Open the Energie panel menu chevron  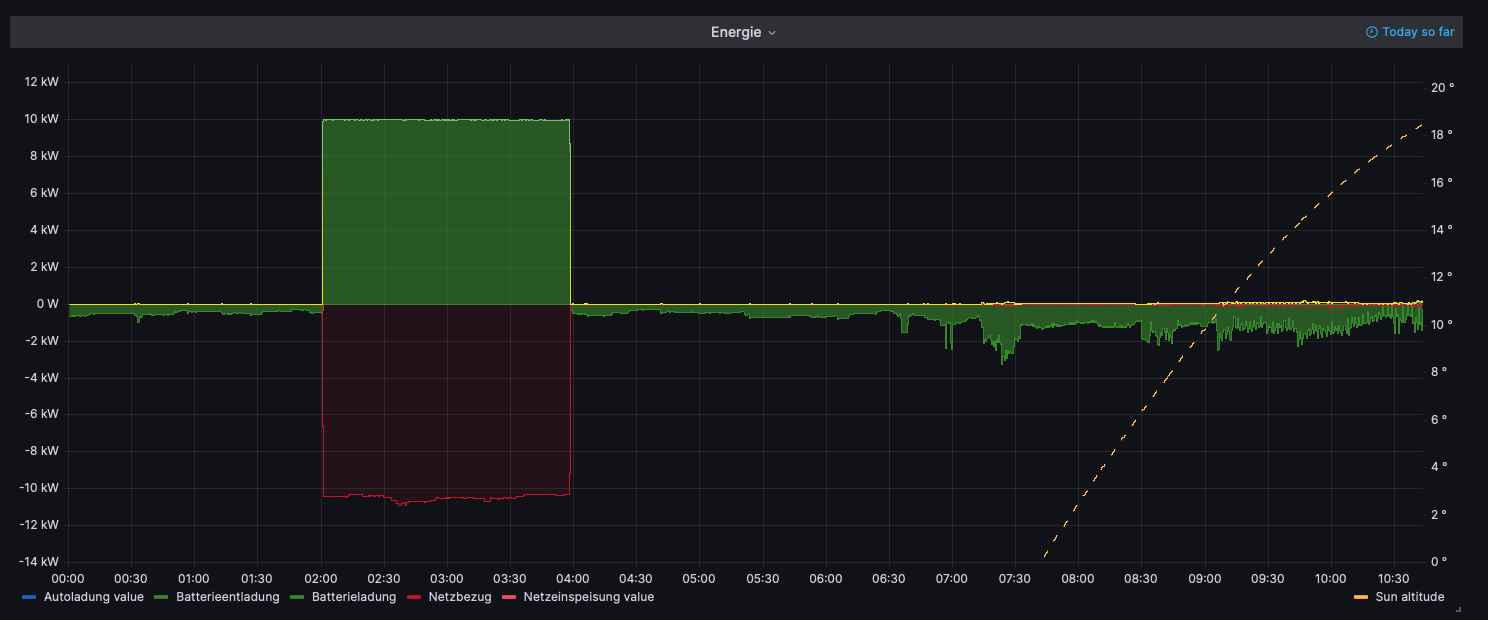click(772, 33)
